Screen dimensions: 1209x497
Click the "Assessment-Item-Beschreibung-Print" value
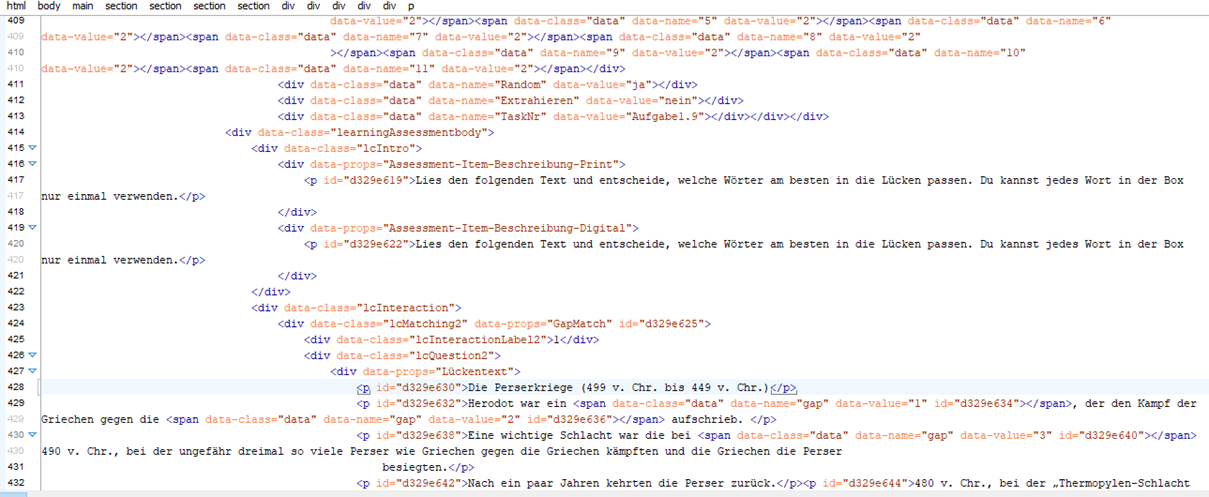pyautogui.click(x=500, y=164)
